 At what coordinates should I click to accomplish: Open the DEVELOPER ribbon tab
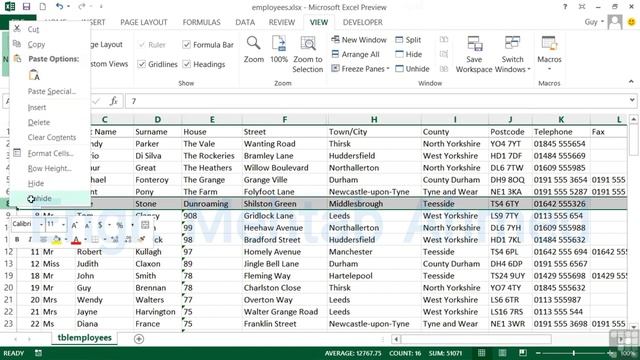362,22
